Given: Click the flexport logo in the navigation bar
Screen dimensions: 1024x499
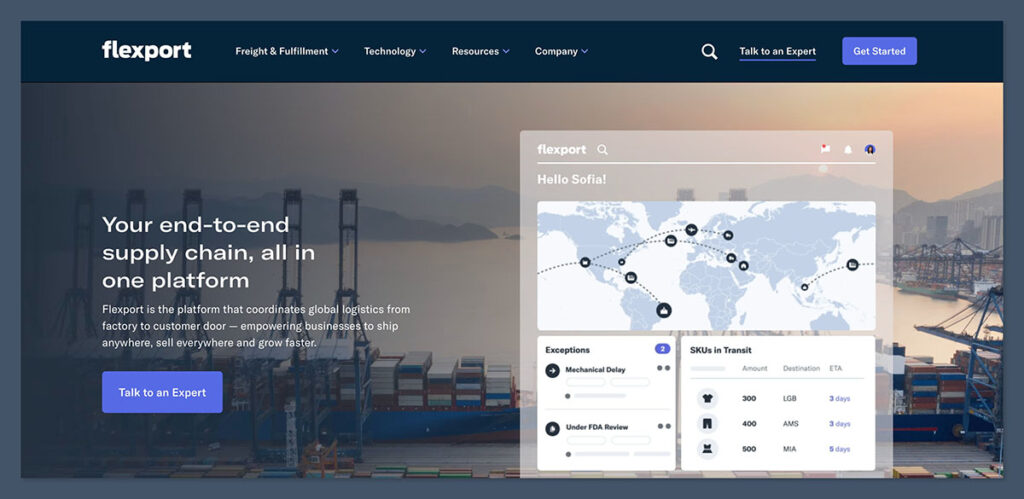Looking at the screenshot, I should (x=146, y=50).
